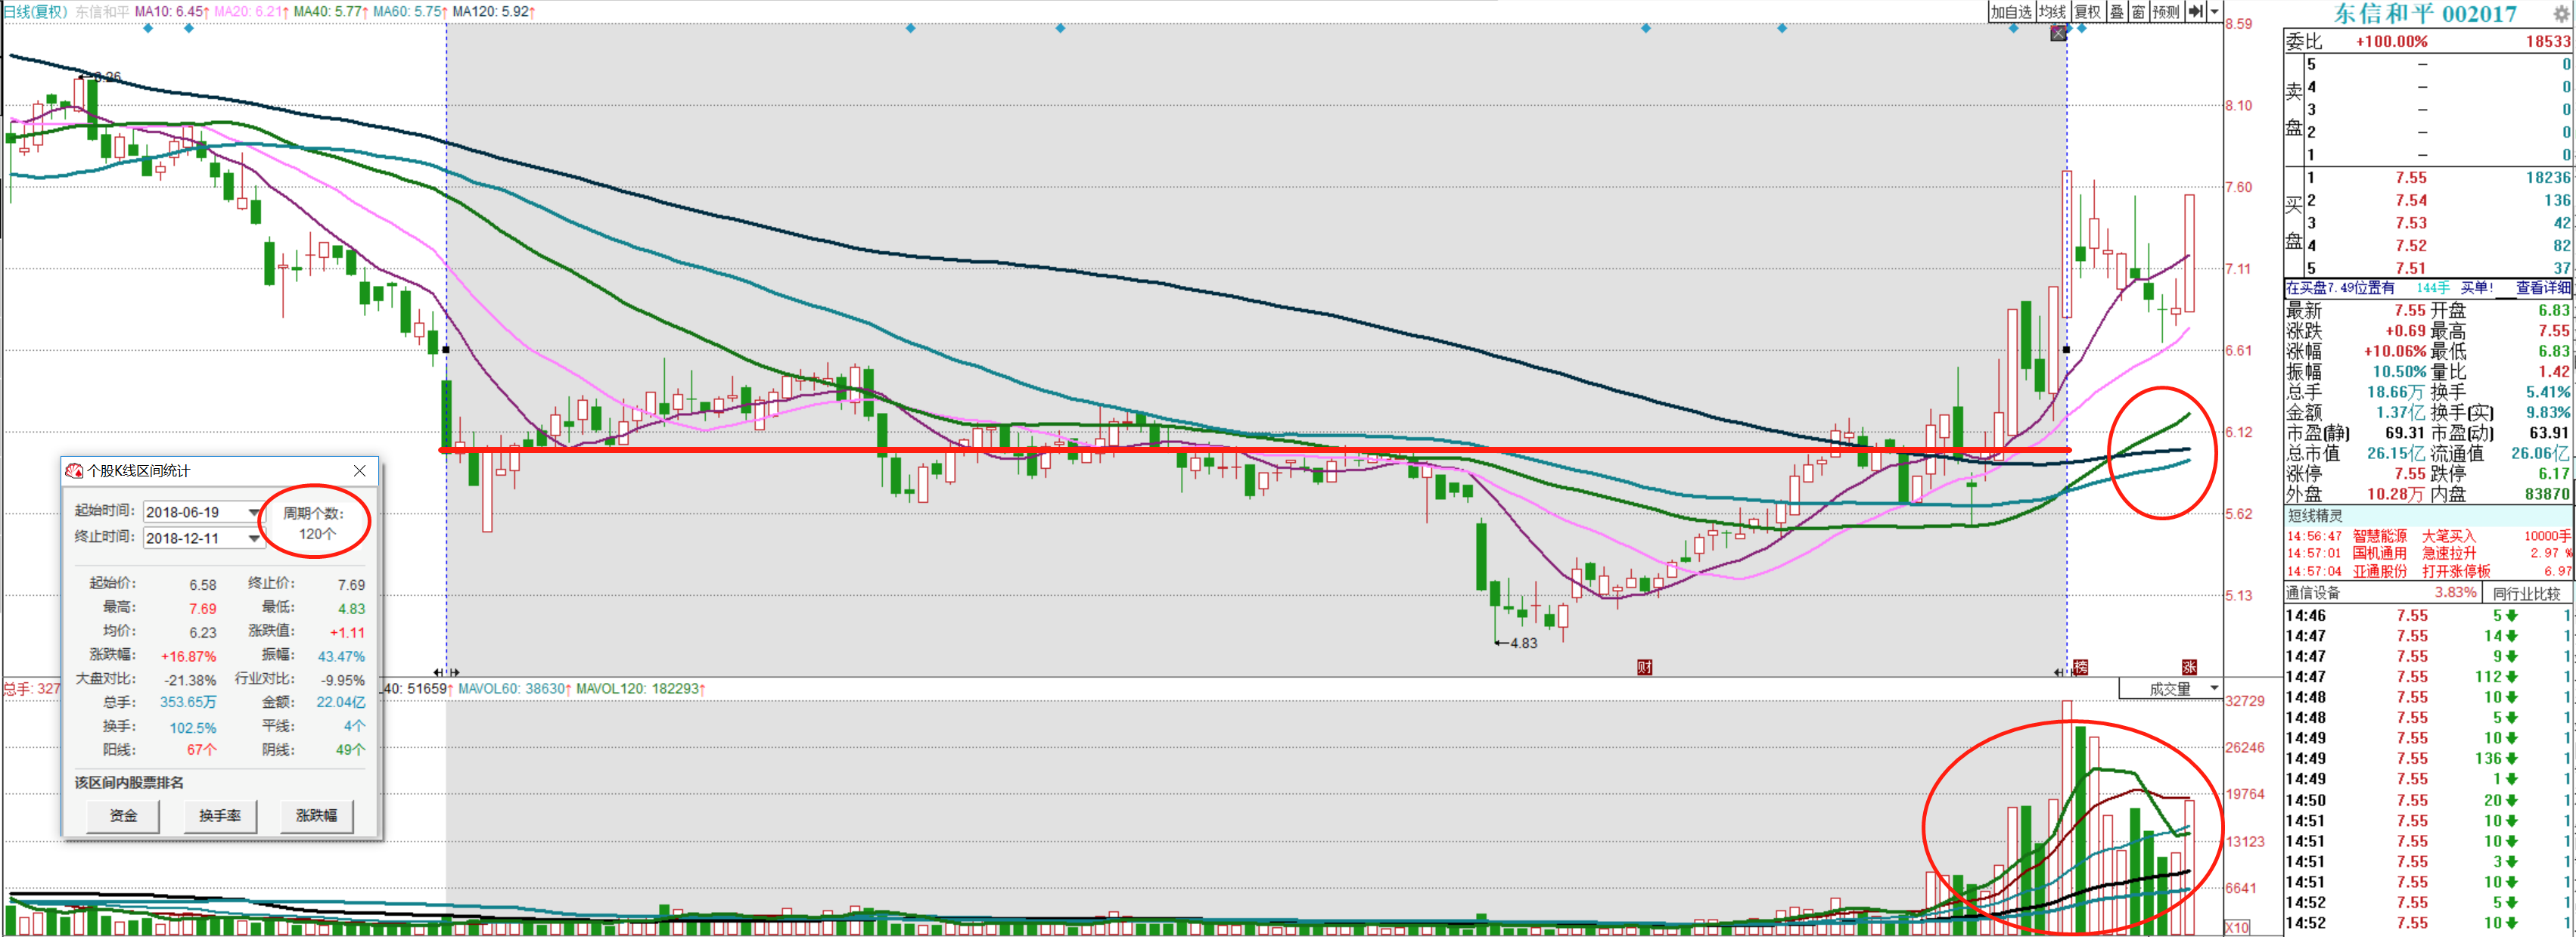This screenshot has width=2576, height=937.
Task: Open the settings gear beside 东信和平 002017
Action: pyautogui.click(x=2562, y=14)
